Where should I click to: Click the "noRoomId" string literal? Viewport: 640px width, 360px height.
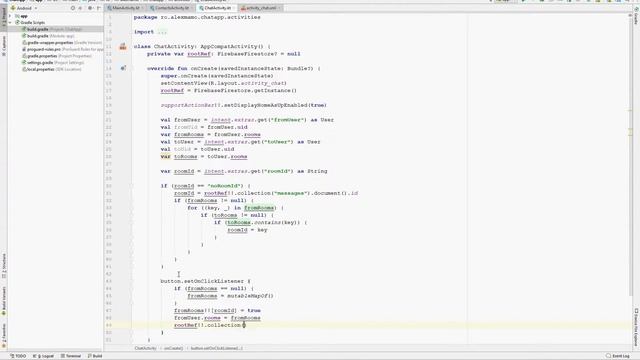[225, 186]
